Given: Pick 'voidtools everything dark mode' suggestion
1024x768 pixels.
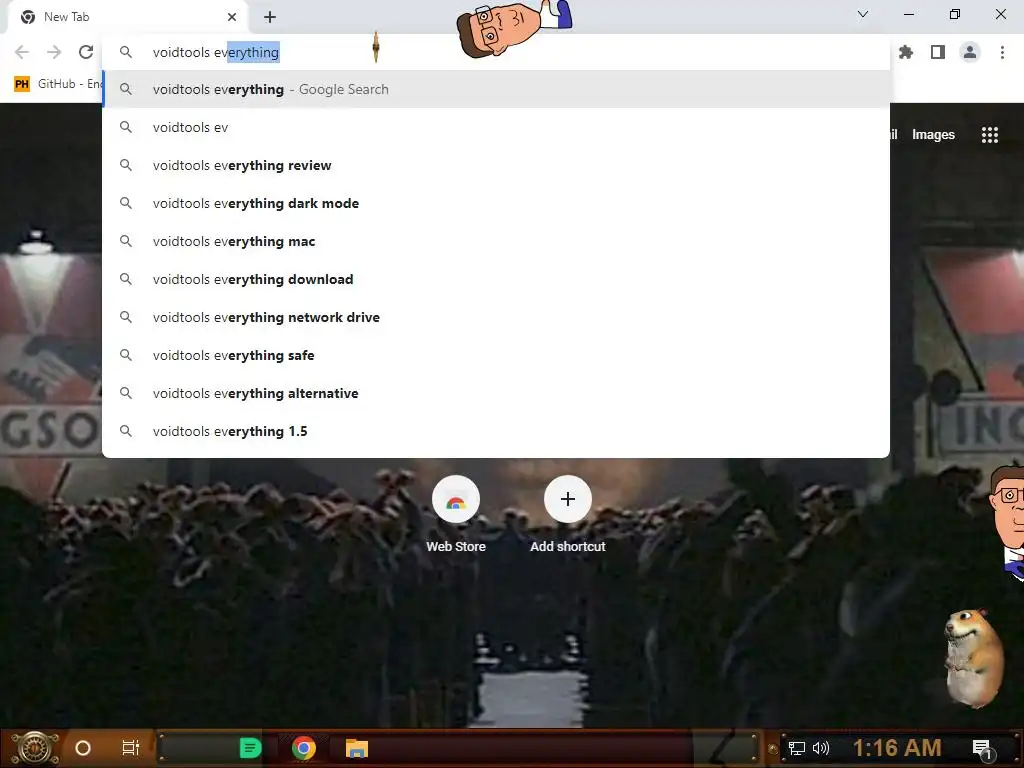Looking at the screenshot, I should click(496, 203).
